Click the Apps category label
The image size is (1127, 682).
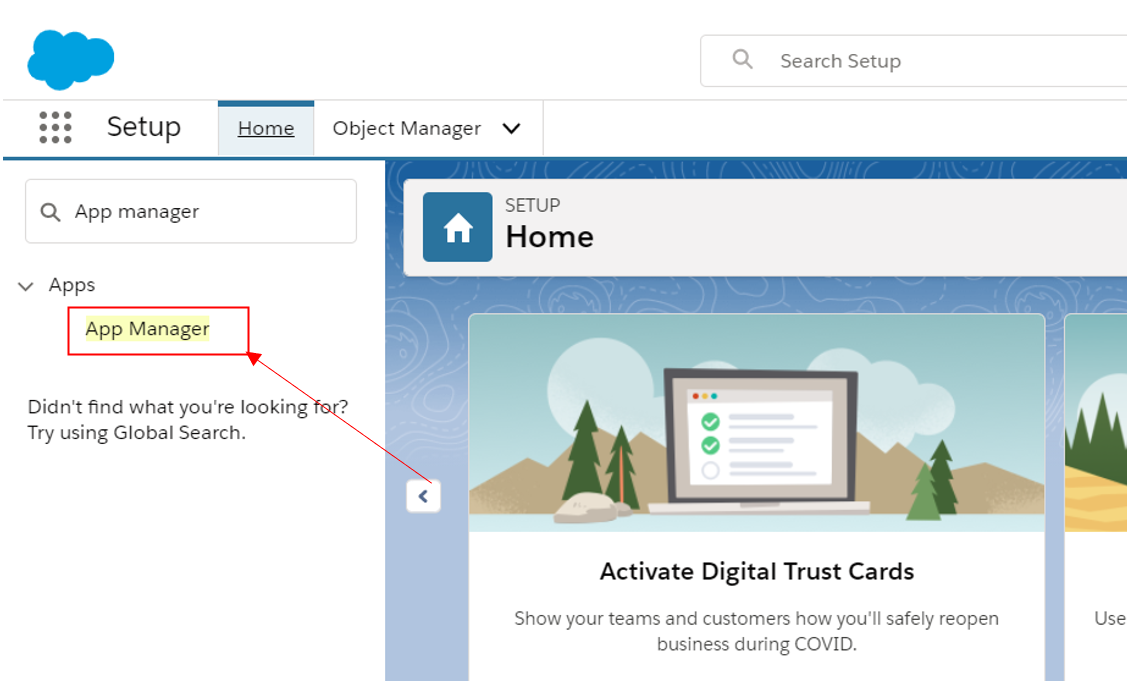pos(72,285)
